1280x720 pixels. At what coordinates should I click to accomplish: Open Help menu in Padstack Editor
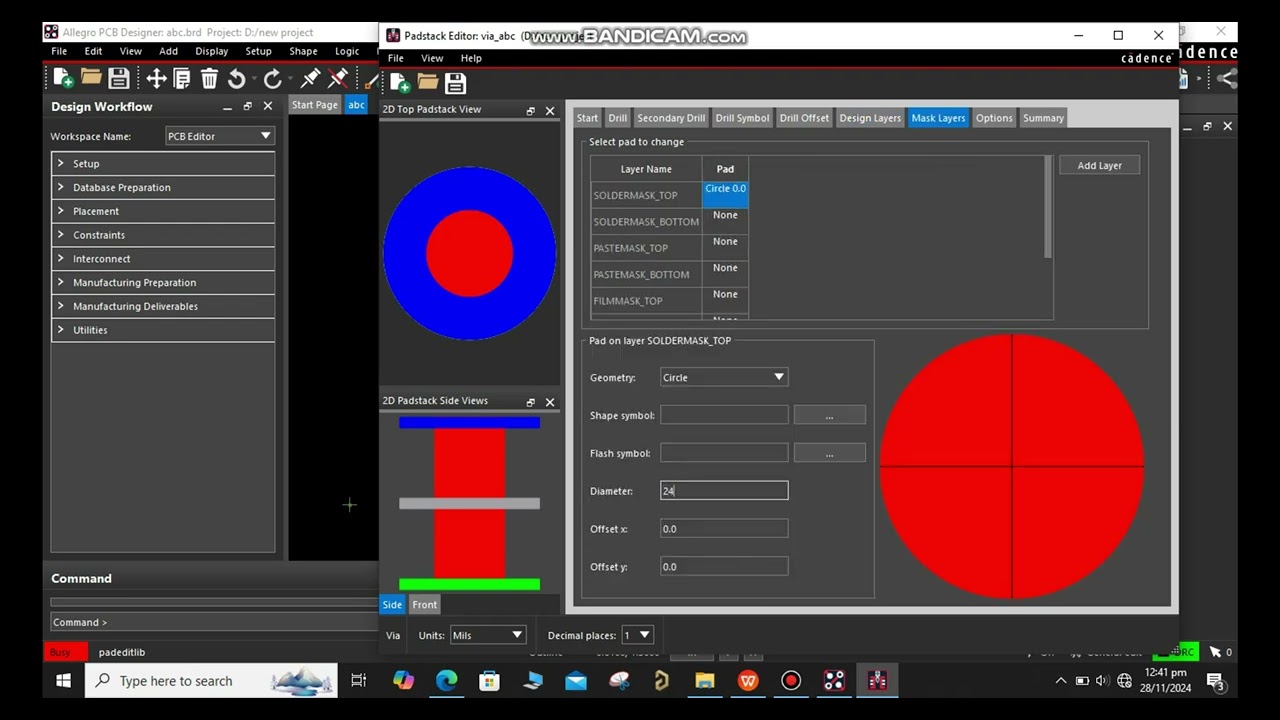(471, 58)
